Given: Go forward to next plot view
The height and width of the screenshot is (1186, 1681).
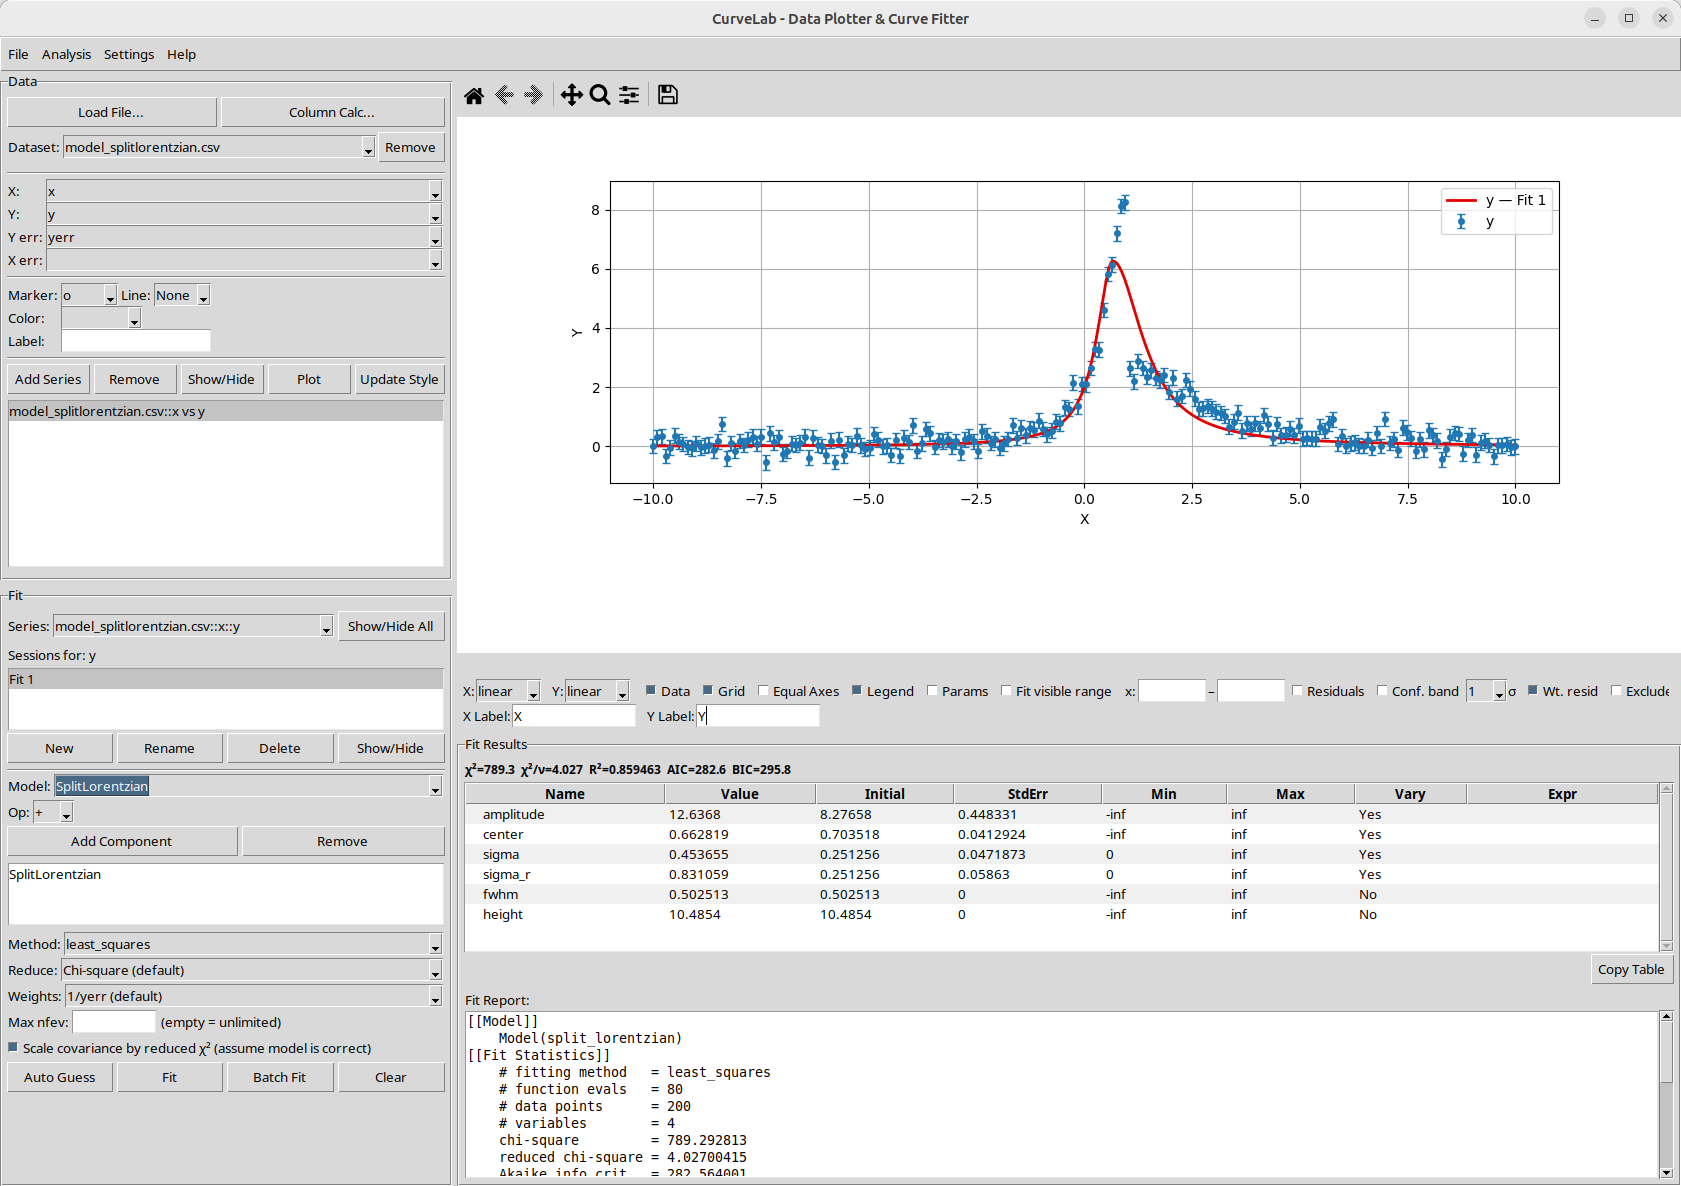Looking at the screenshot, I should [533, 95].
